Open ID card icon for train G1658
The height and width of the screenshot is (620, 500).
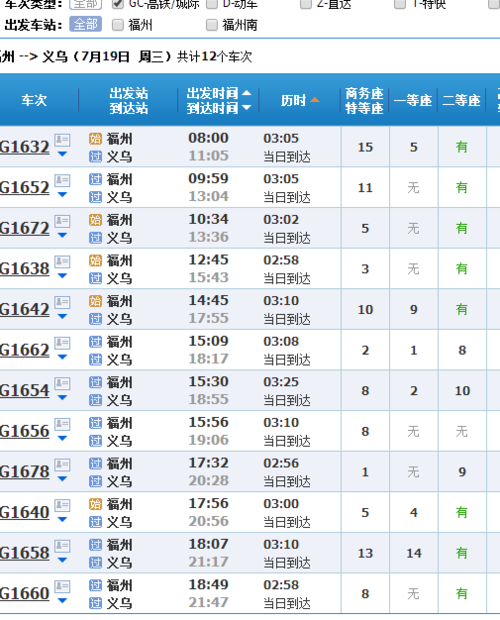[x=62, y=546]
